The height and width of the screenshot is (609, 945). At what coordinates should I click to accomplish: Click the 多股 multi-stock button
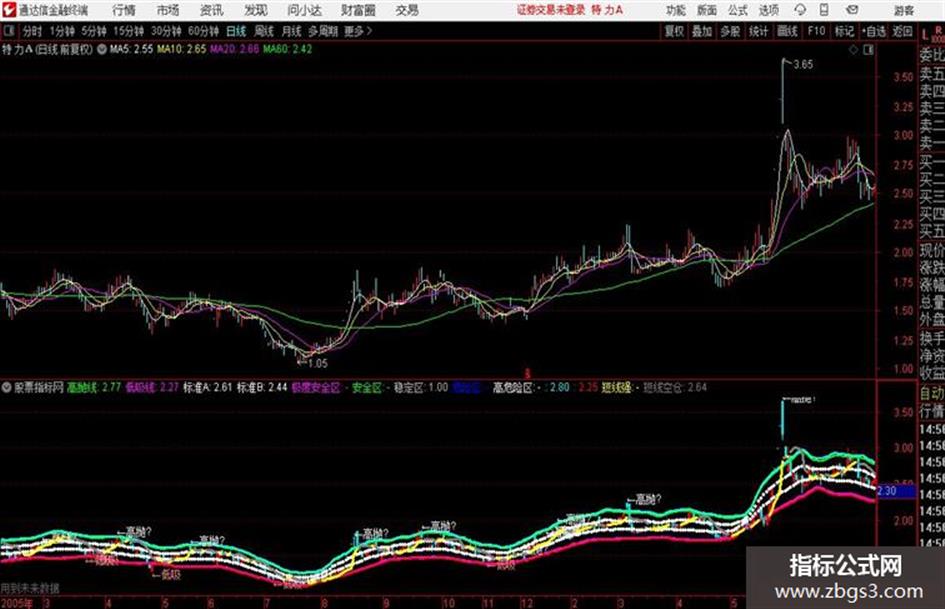tap(730, 31)
